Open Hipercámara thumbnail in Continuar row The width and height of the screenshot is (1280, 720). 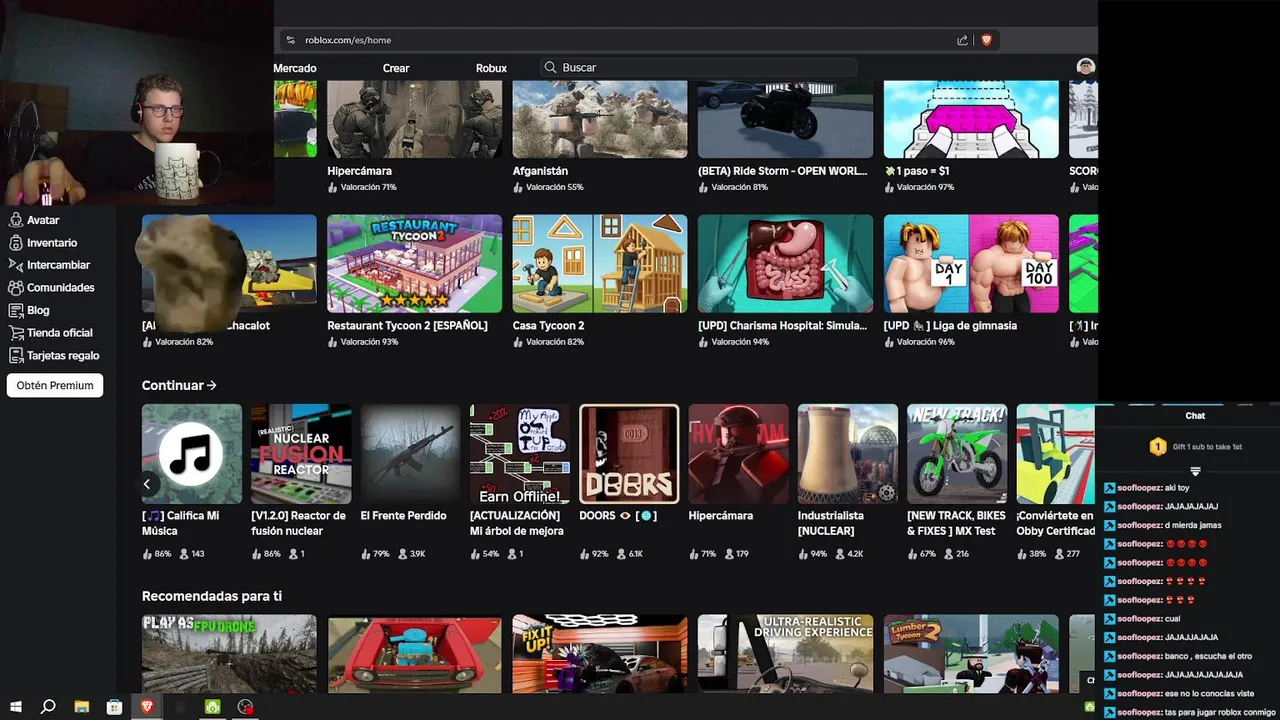pos(738,454)
